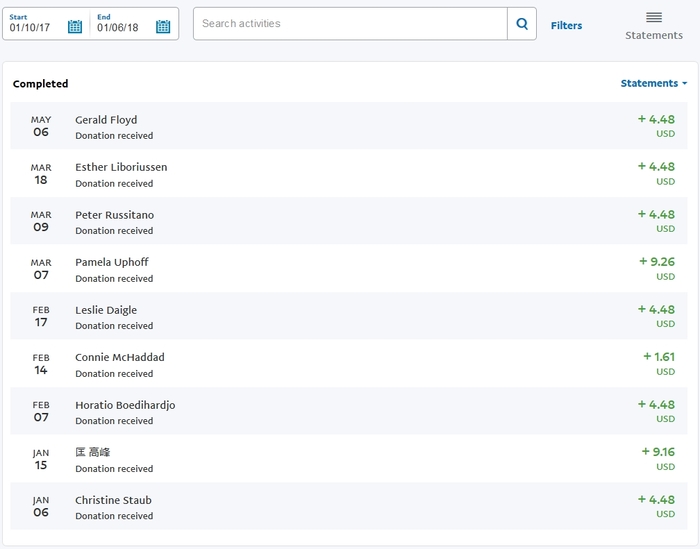Select Peter Russitano donation row
The image size is (700, 549).
point(114,215)
